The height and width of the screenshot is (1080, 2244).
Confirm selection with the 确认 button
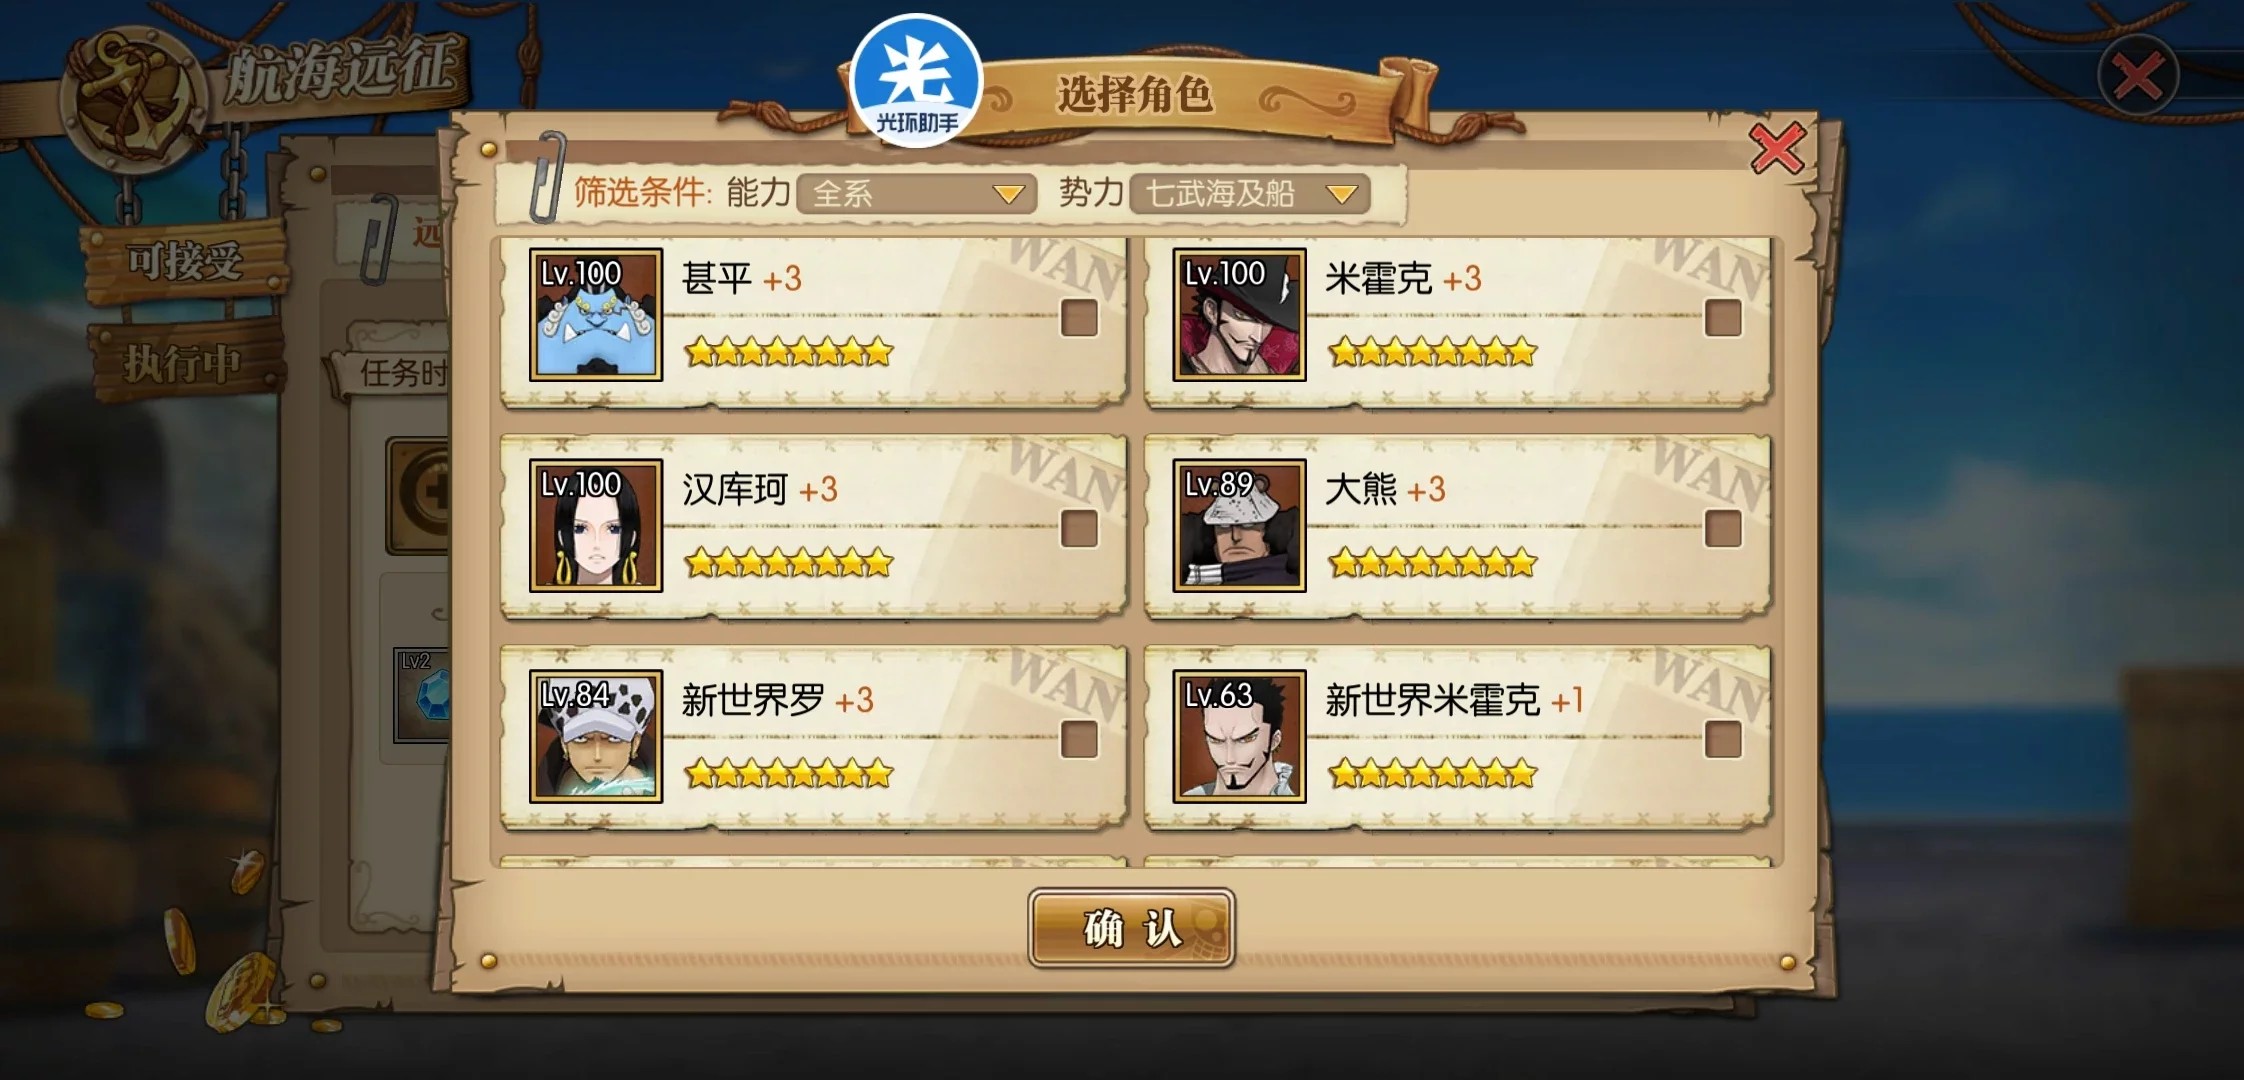click(1131, 928)
